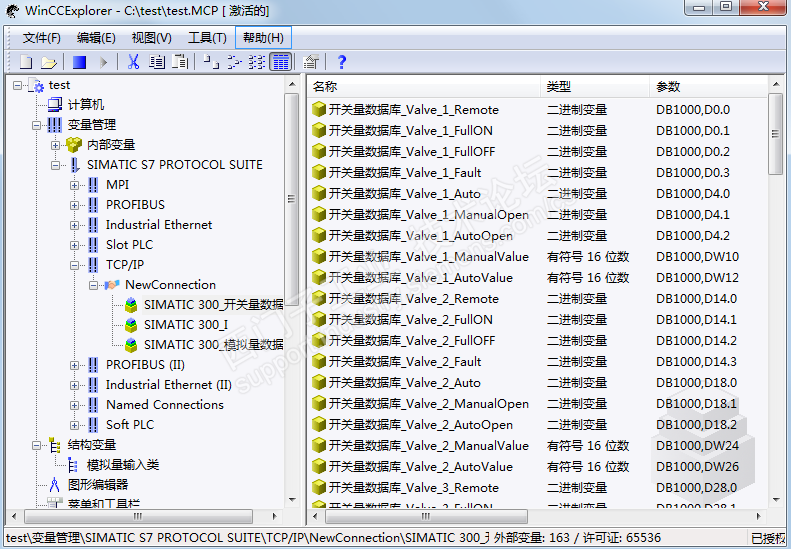This screenshot has height=549, width=791.
Task: Switch to small icons view
Action: coord(234,62)
